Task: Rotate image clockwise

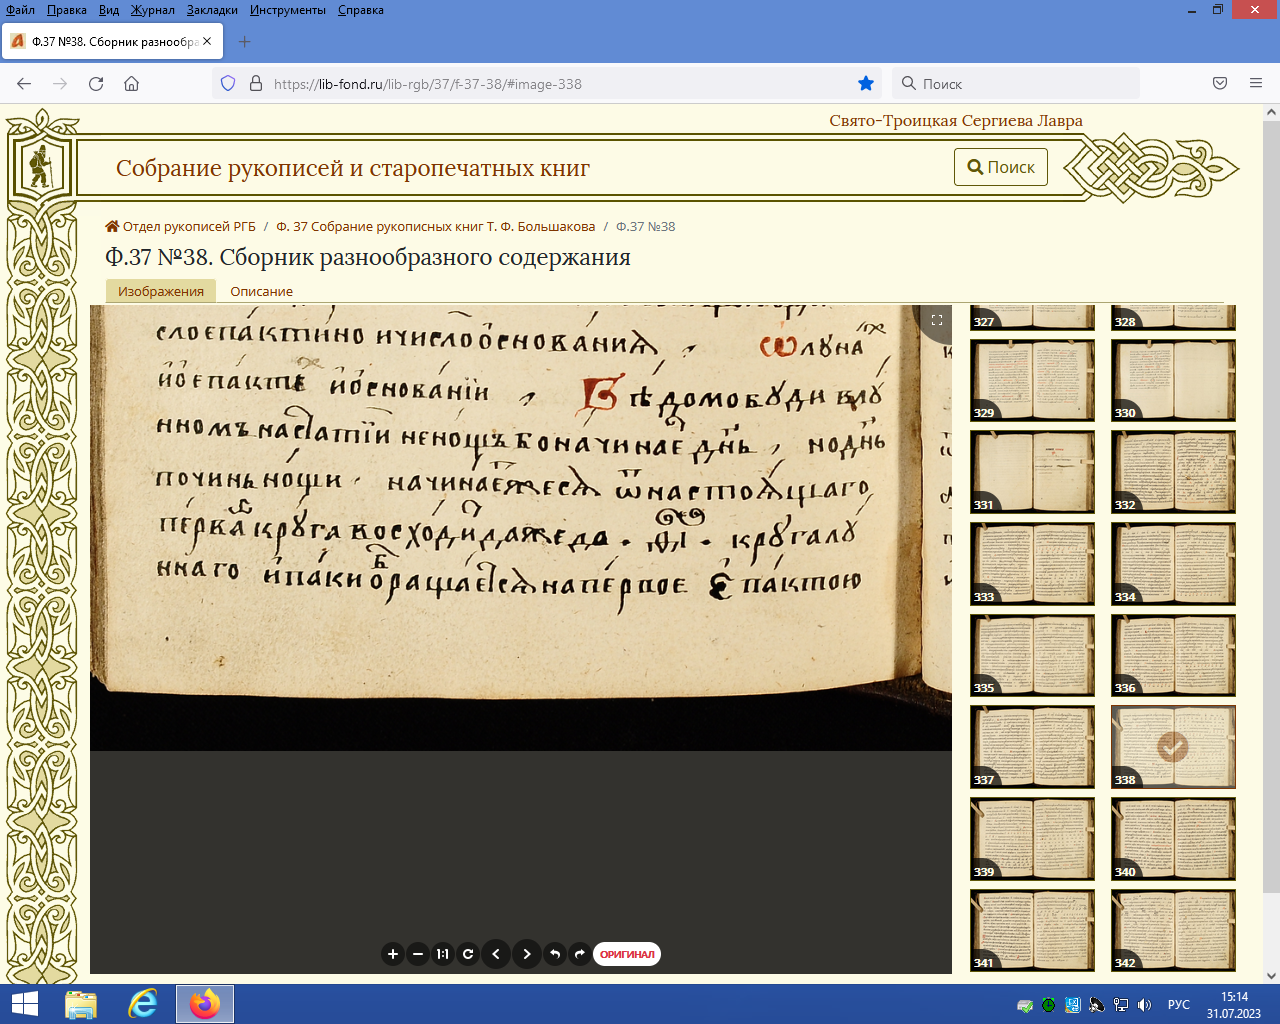Action: coord(579,954)
